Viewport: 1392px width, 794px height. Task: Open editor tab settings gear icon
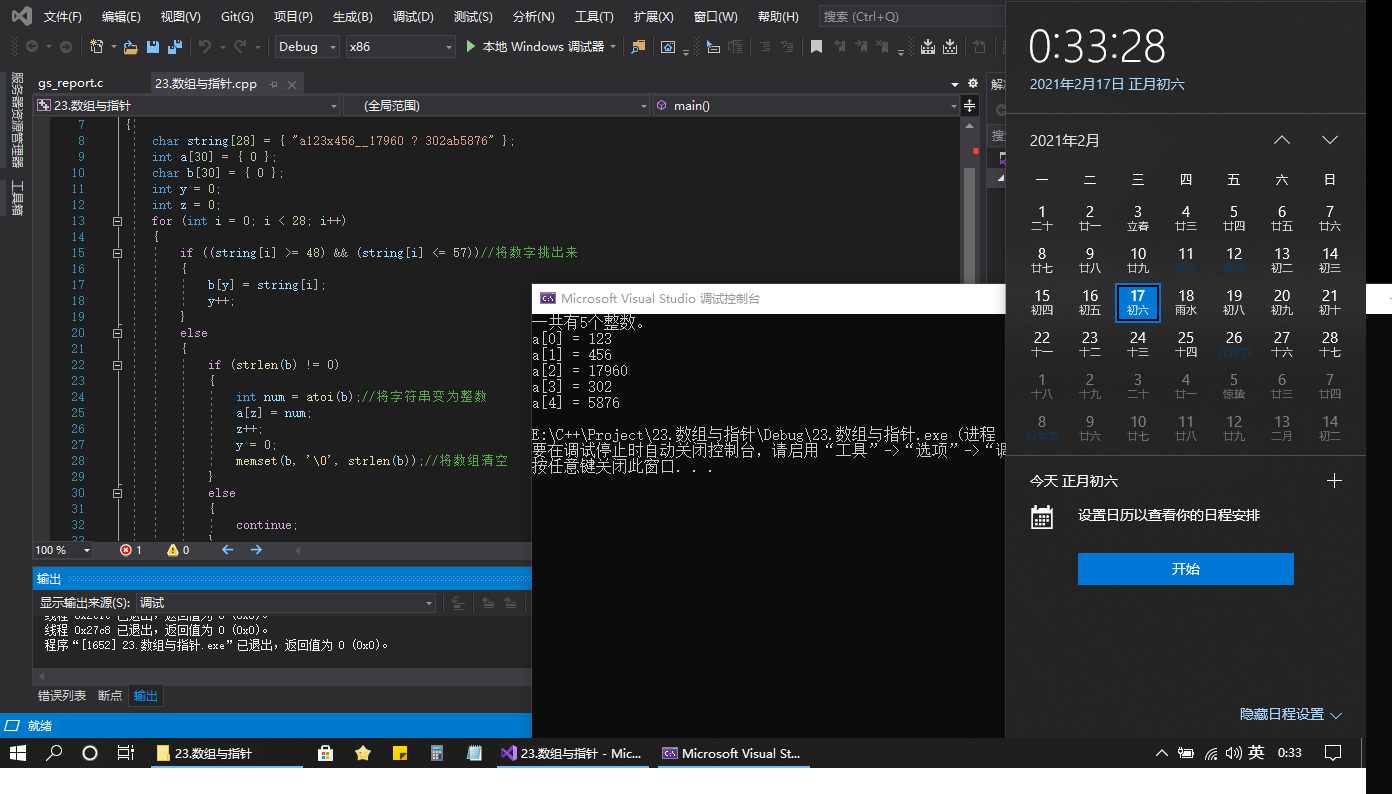pyautogui.click(x=972, y=84)
